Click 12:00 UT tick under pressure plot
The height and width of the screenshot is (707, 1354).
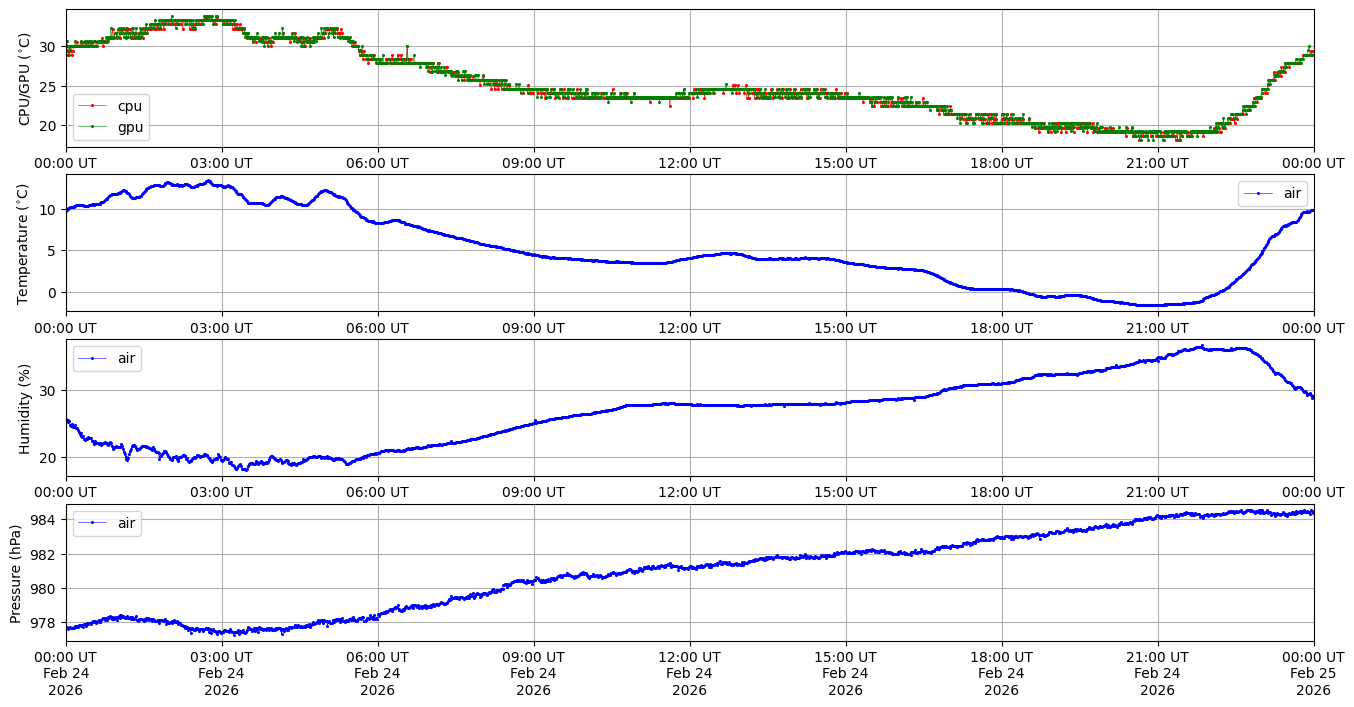click(689, 657)
